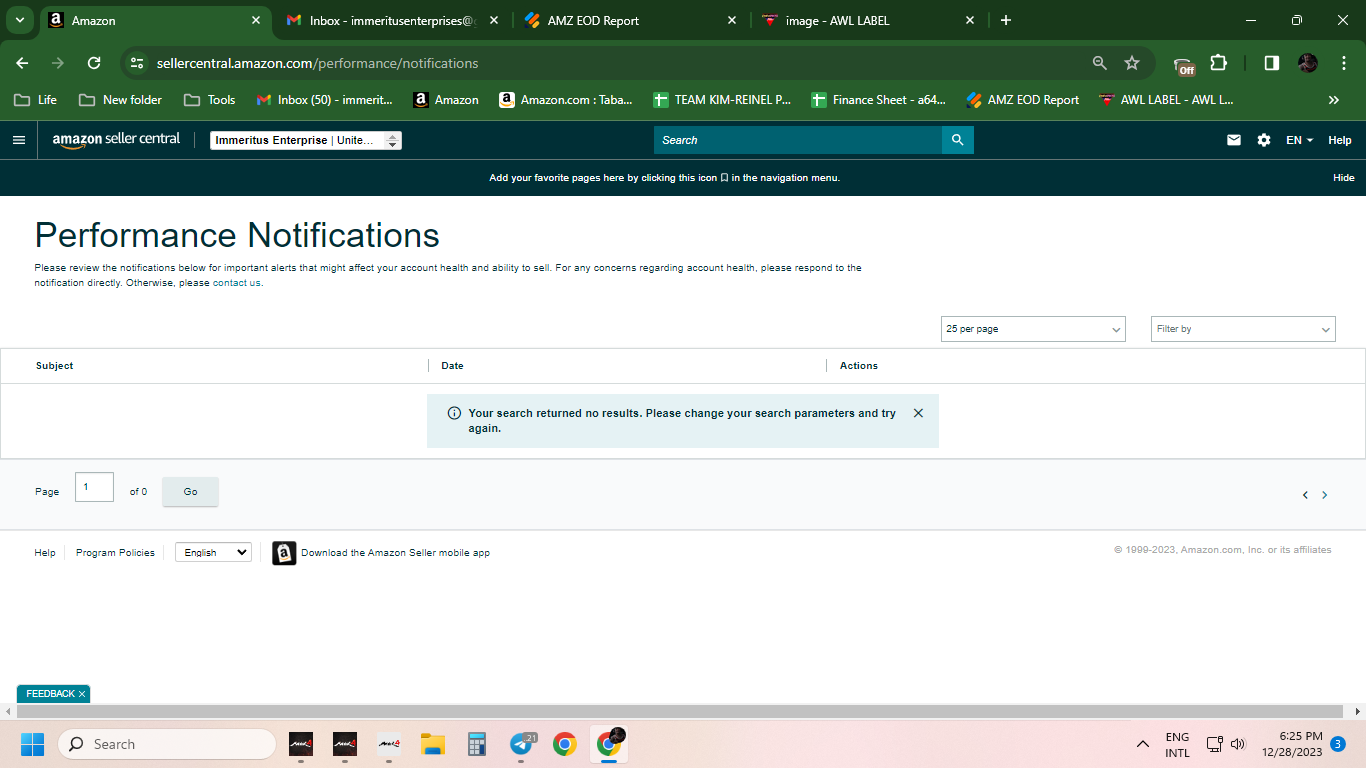Sort by Subject column header
Viewport: 1366px width, 768px height.
click(x=55, y=366)
